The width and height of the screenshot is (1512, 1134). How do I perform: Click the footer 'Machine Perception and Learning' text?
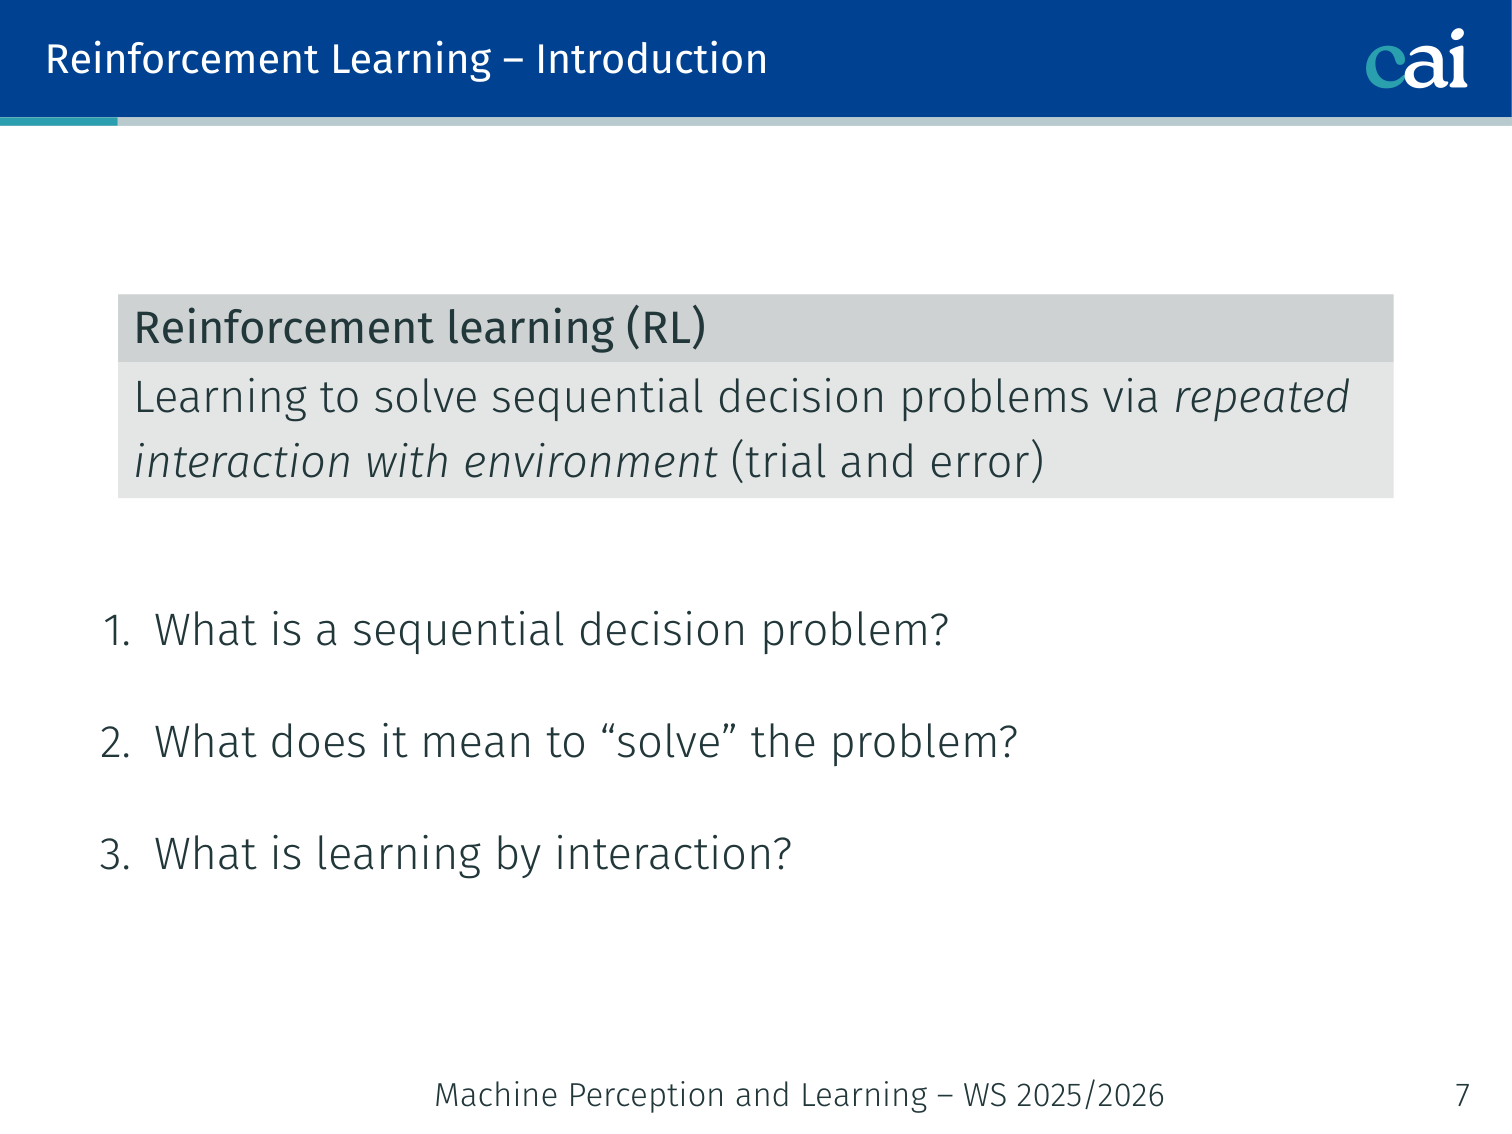pos(681,1095)
